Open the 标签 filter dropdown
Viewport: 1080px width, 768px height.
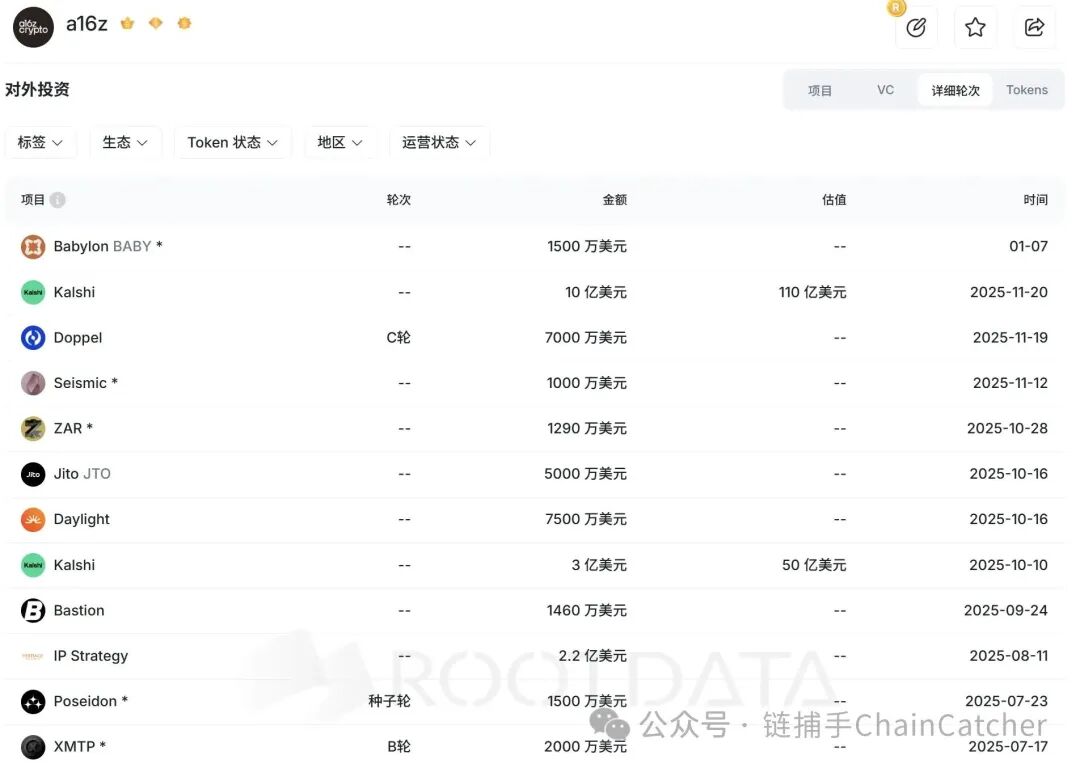tap(40, 142)
